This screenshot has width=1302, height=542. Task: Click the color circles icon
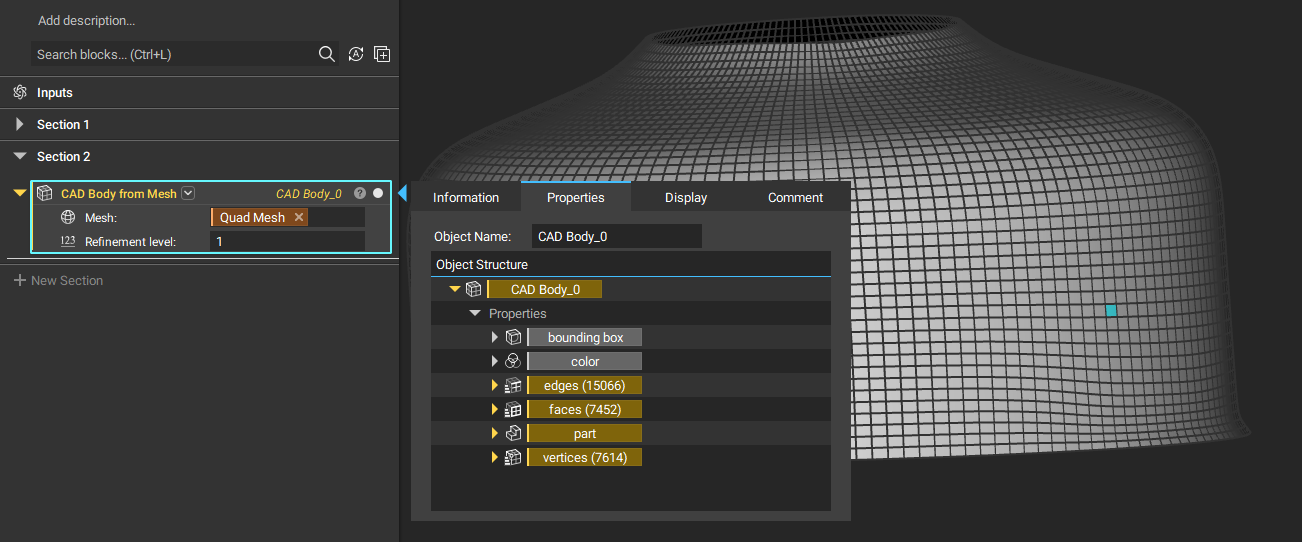coord(513,361)
